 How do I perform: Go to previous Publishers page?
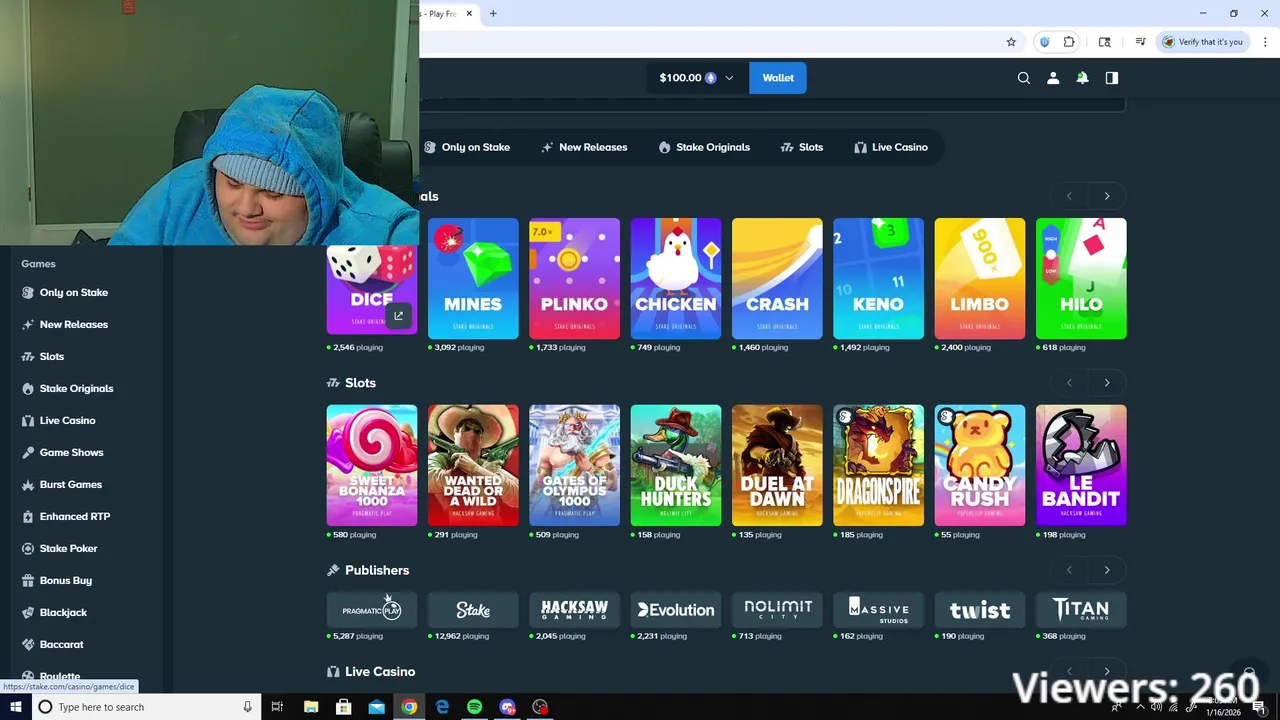1069,570
